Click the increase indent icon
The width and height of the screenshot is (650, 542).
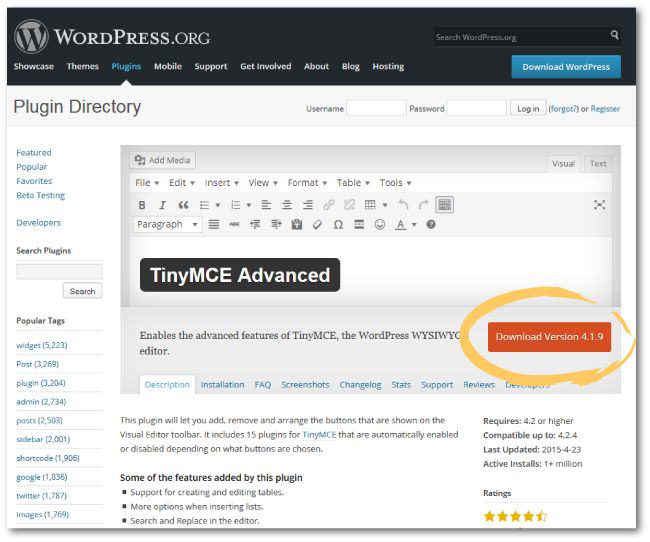[x=276, y=225]
